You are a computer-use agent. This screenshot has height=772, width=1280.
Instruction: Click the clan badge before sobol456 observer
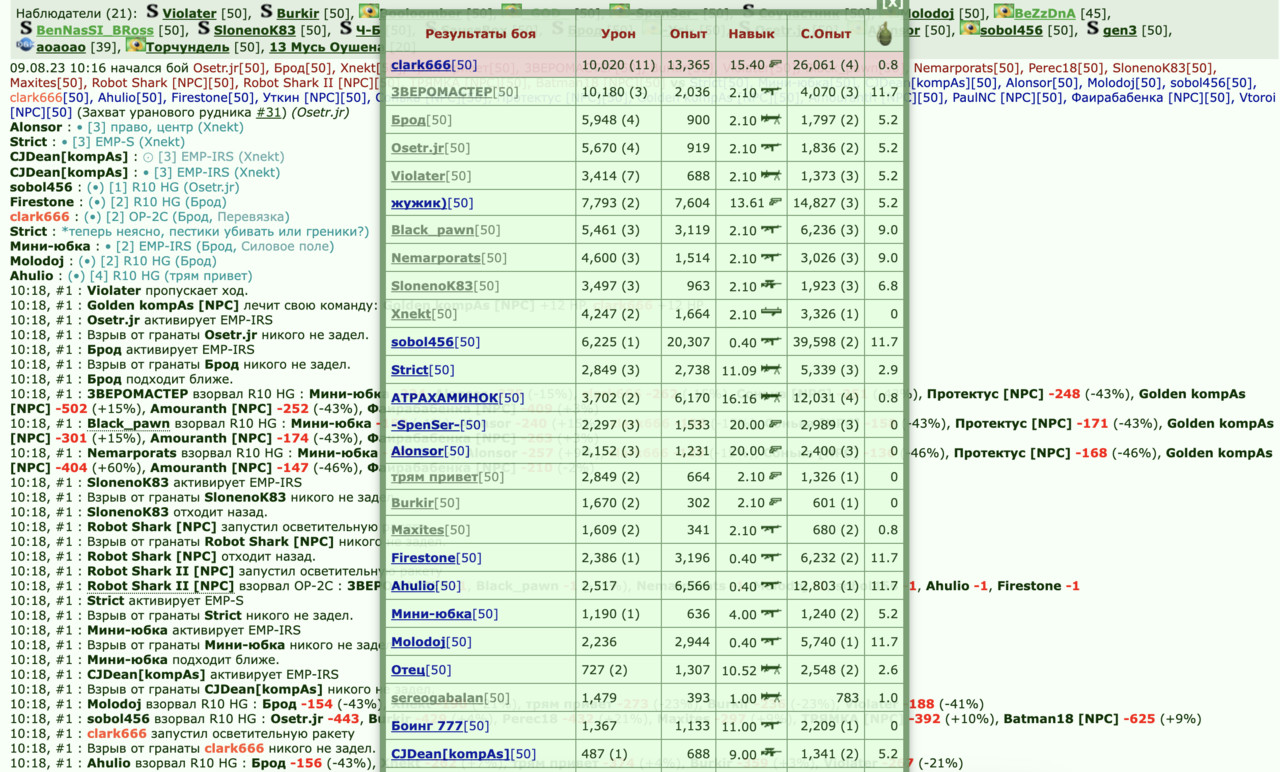tap(969, 29)
